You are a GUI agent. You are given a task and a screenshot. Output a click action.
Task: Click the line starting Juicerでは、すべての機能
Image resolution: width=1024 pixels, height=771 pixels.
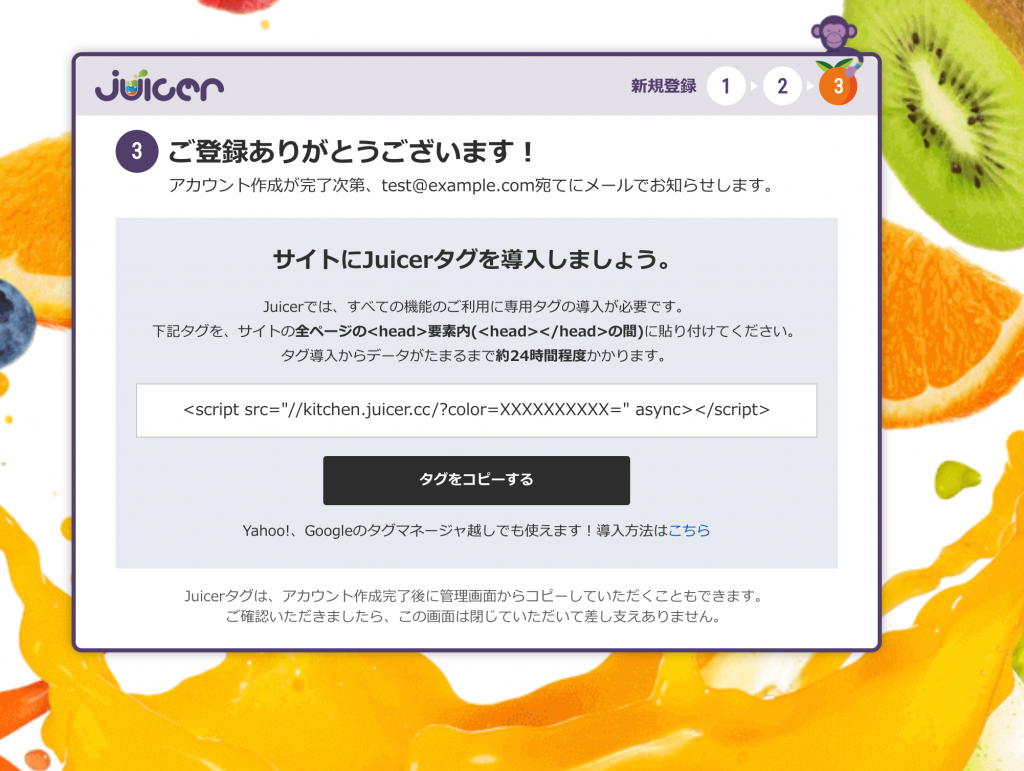point(473,307)
